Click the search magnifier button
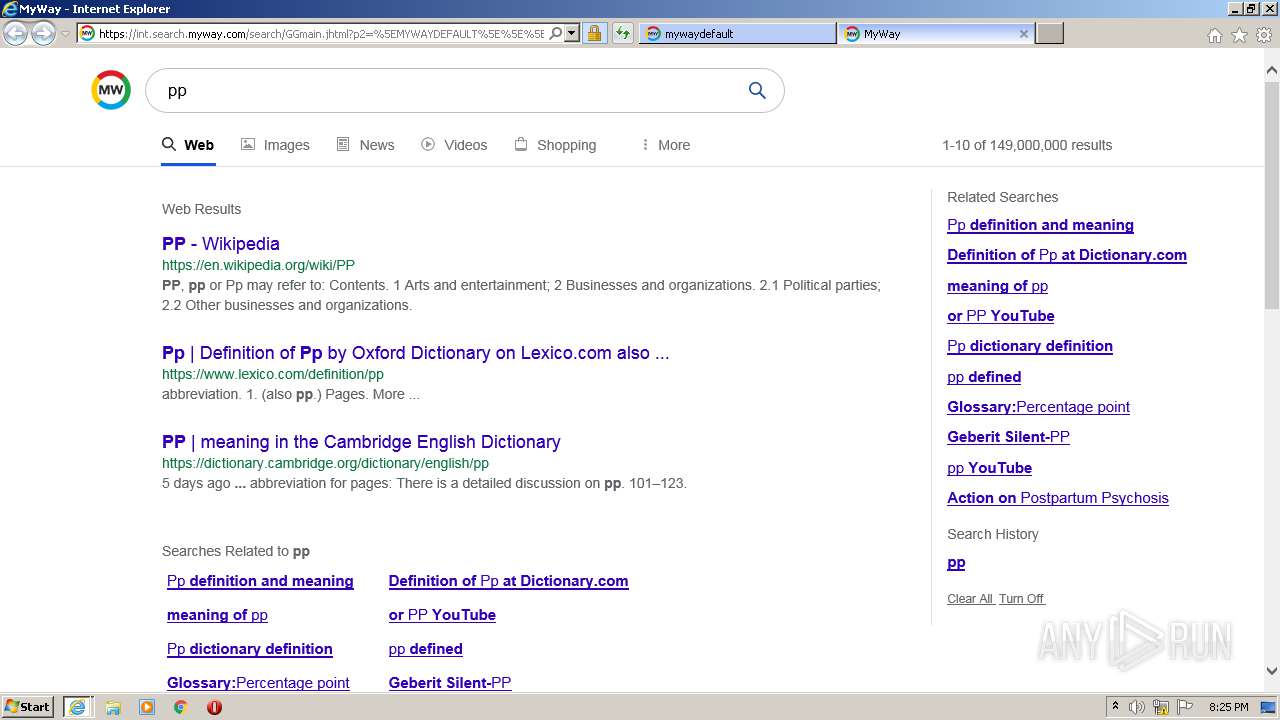Image resolution: width=1280 pixels, height=720 pixels. 757,91
